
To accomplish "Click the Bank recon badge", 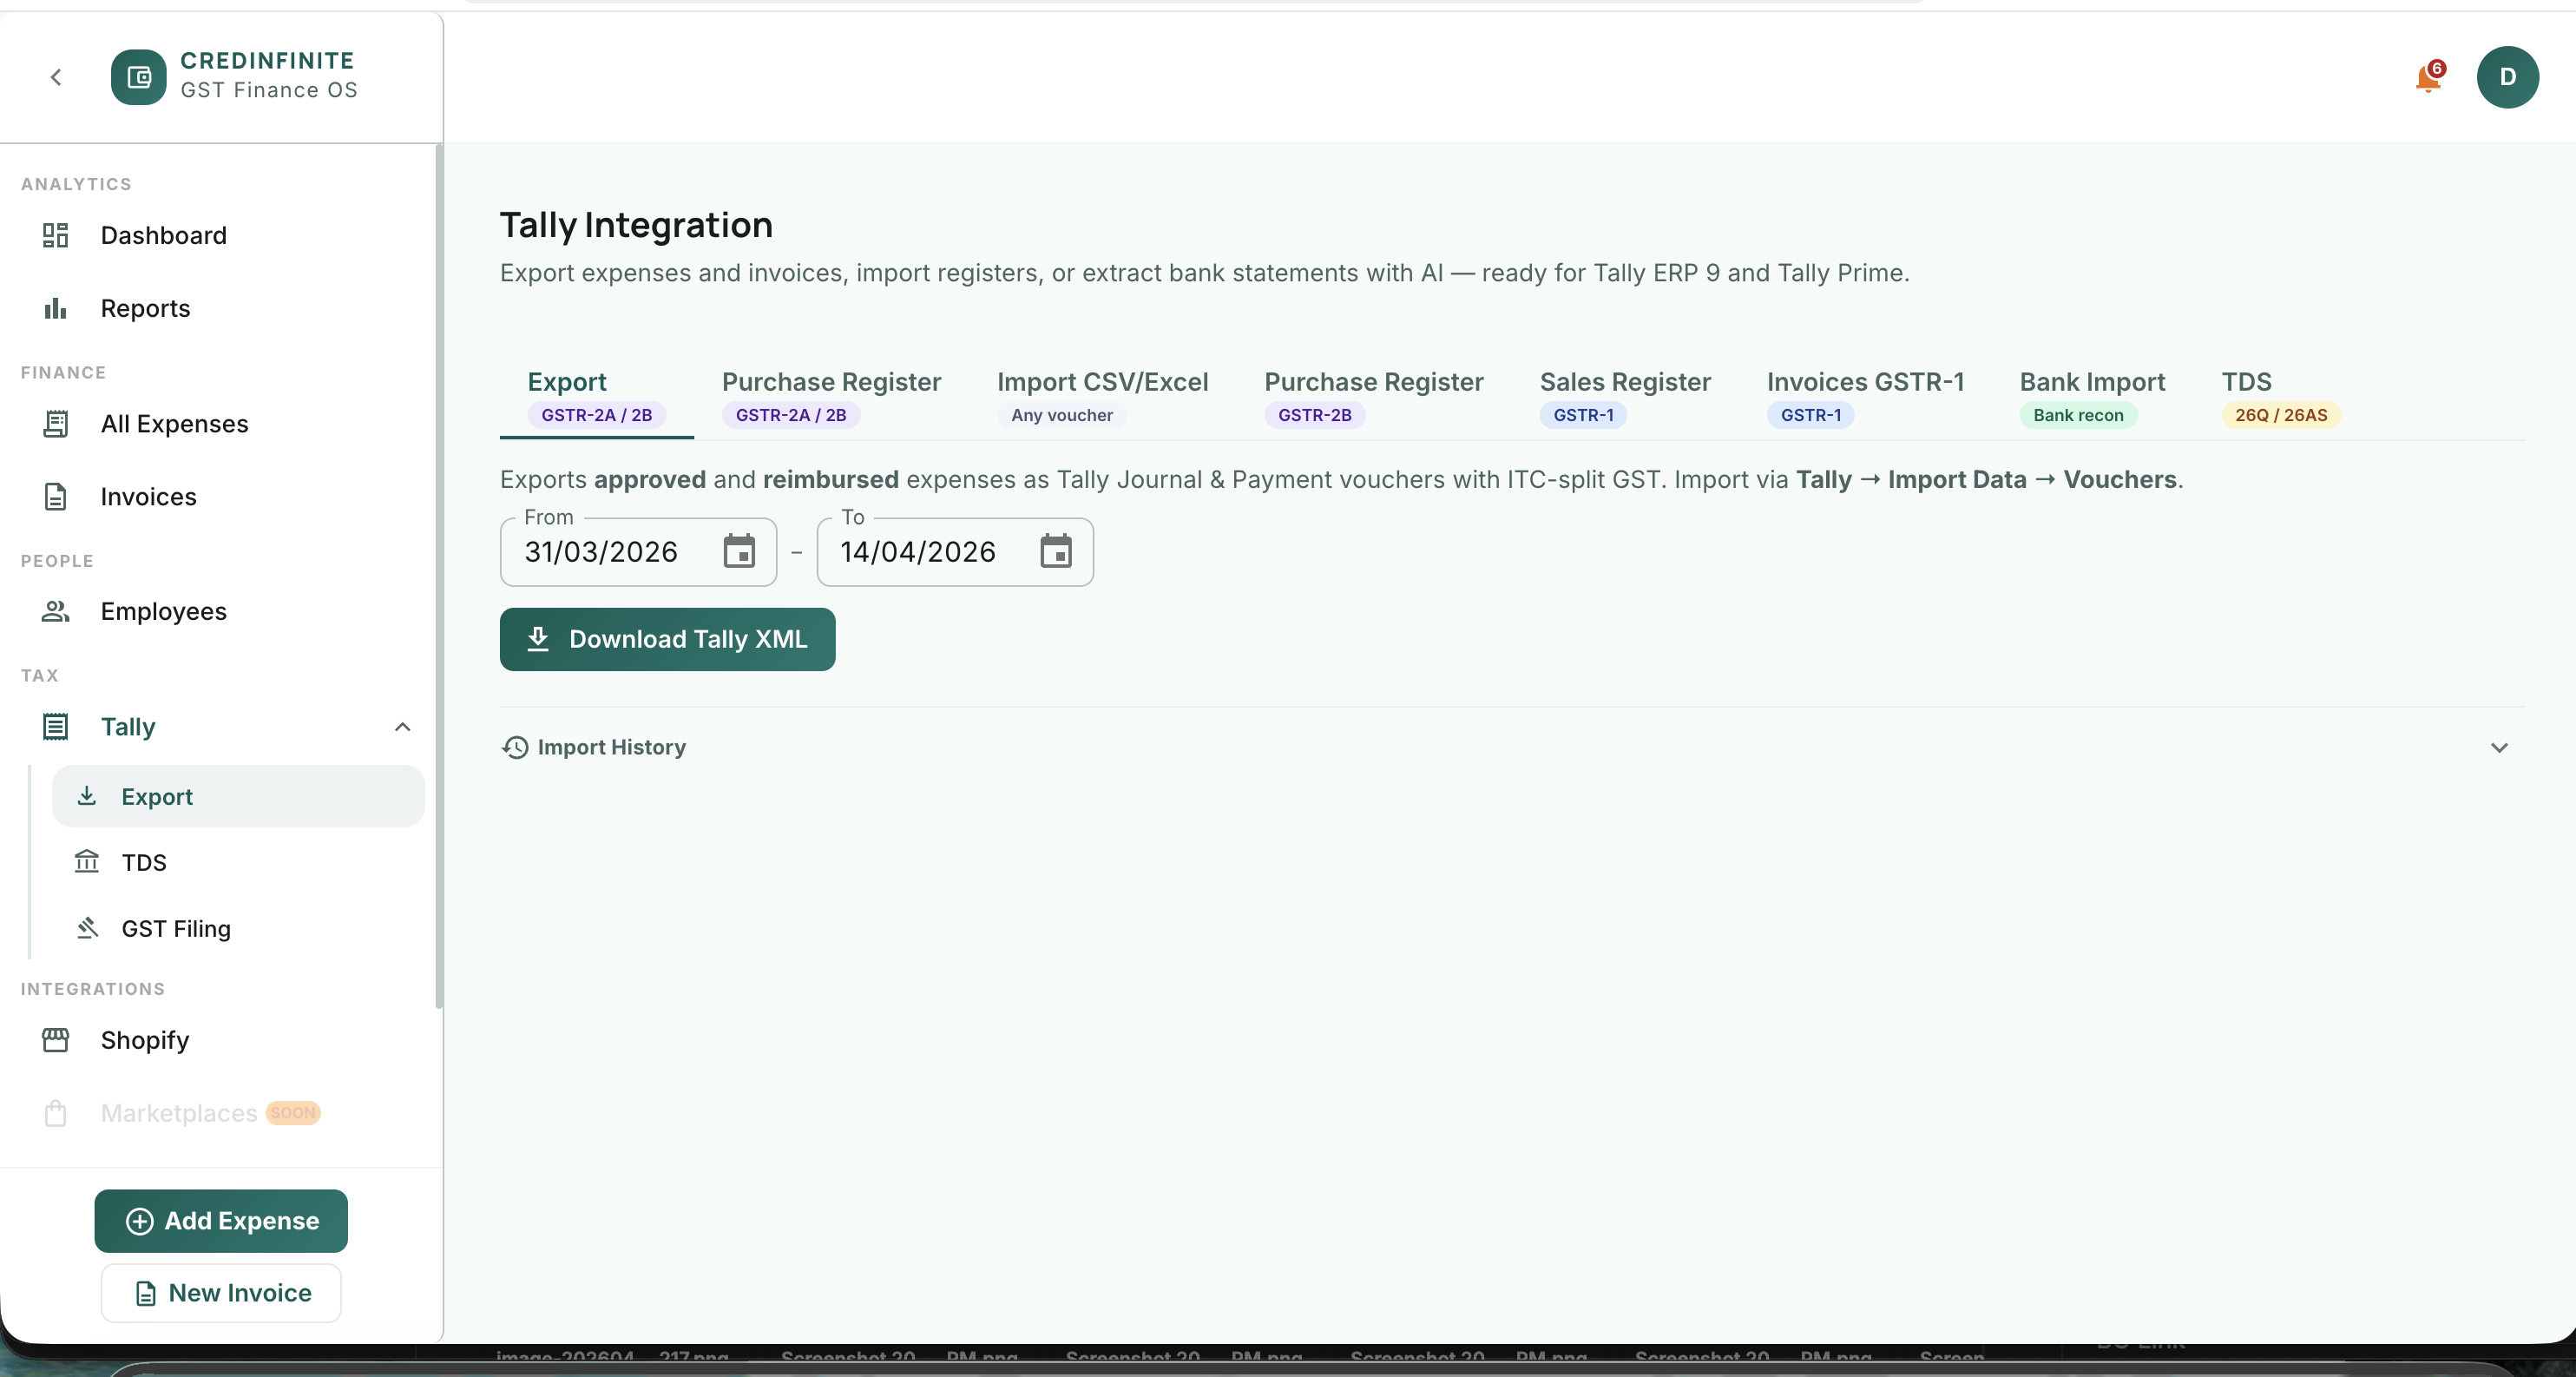I will coord(2078,415).
